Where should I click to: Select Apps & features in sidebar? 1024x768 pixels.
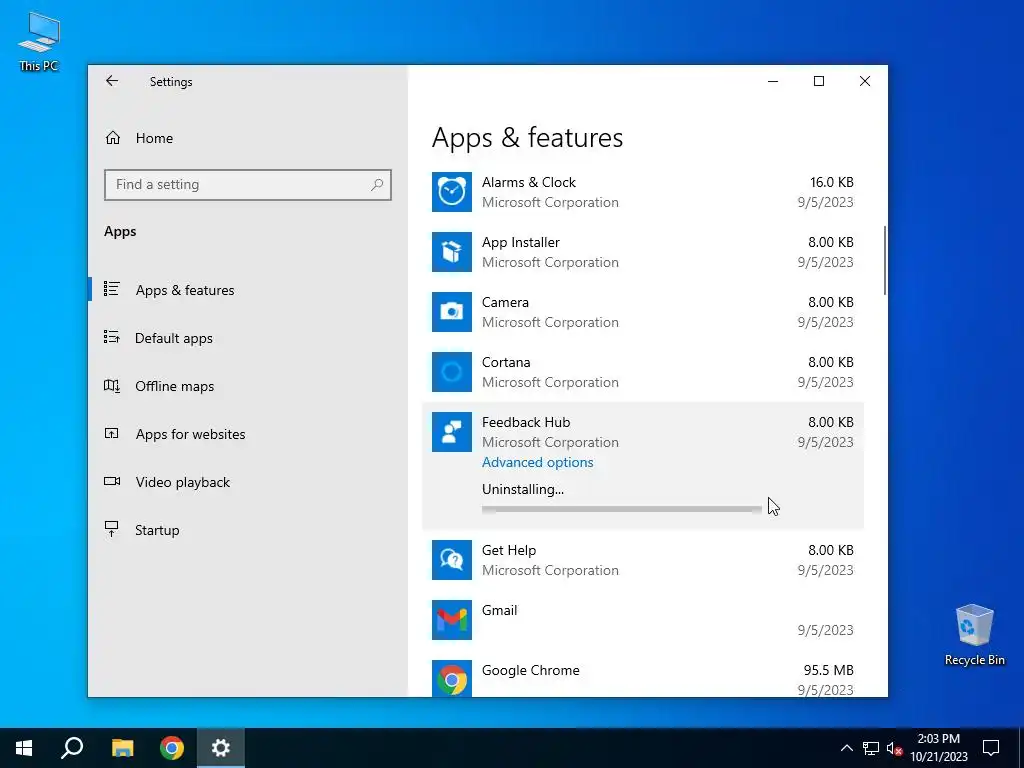pyautogui.click(x=248, y=290)
